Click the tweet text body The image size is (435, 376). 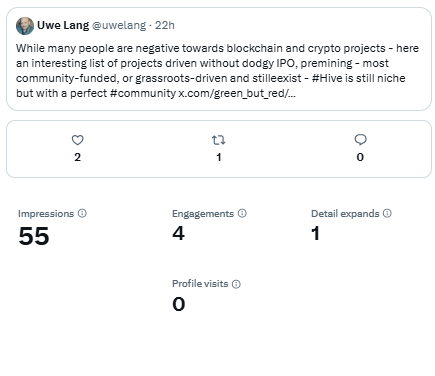click(x=217, y=71)
